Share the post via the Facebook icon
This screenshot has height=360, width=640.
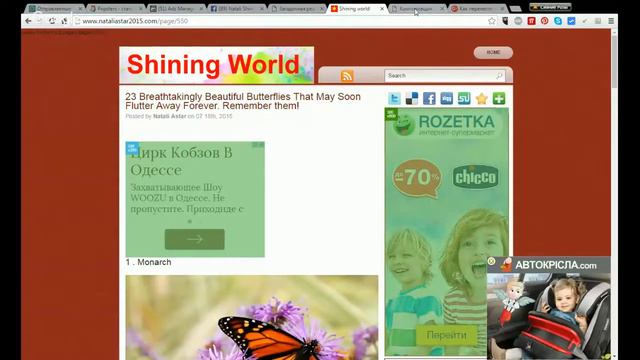(x=429, y=98)
